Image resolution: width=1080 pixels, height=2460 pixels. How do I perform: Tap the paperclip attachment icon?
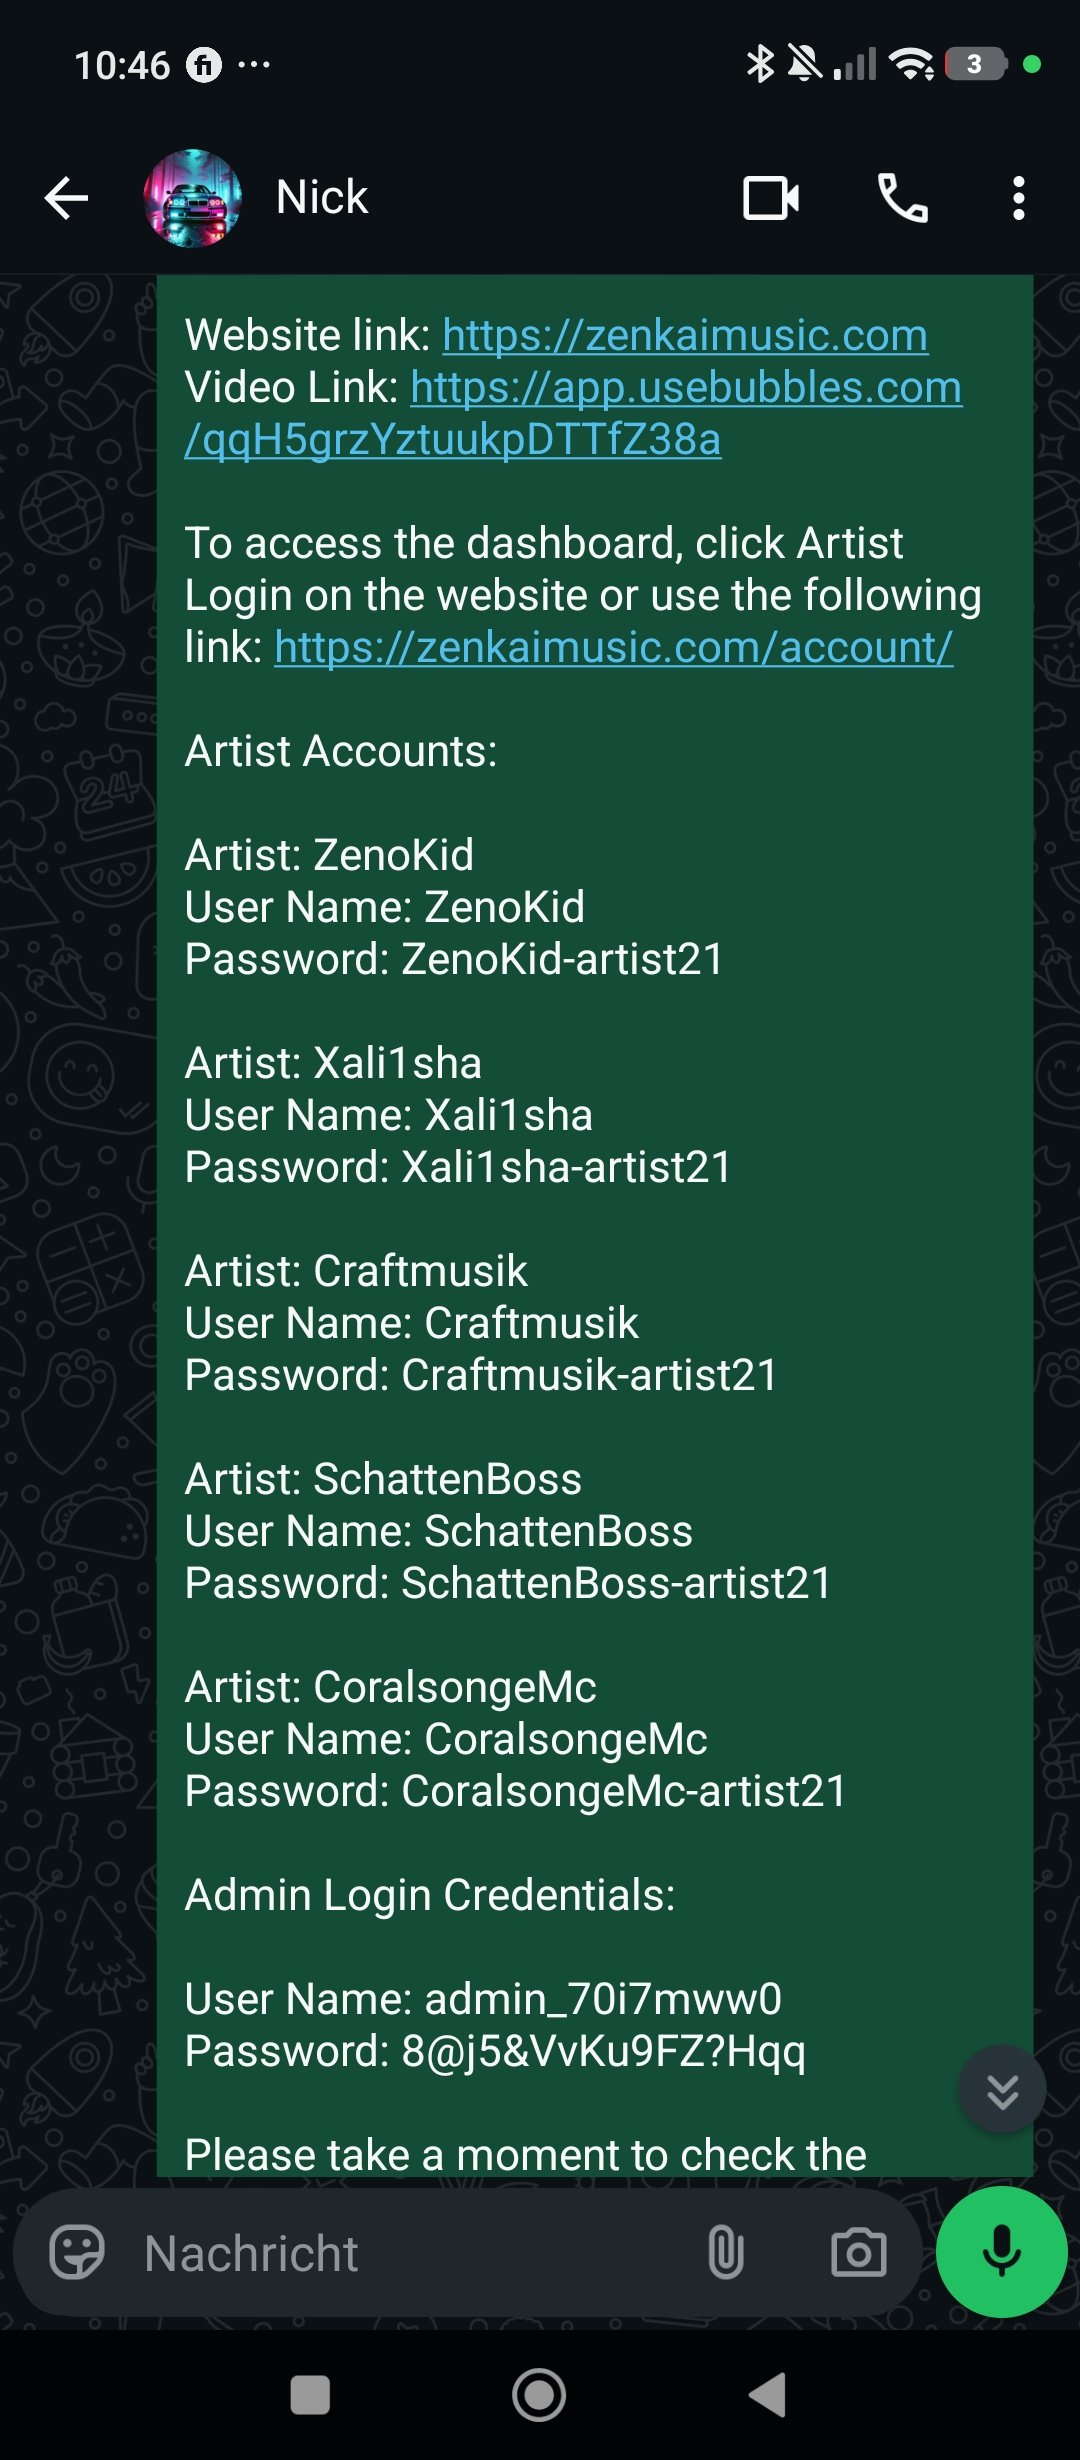725,2253
